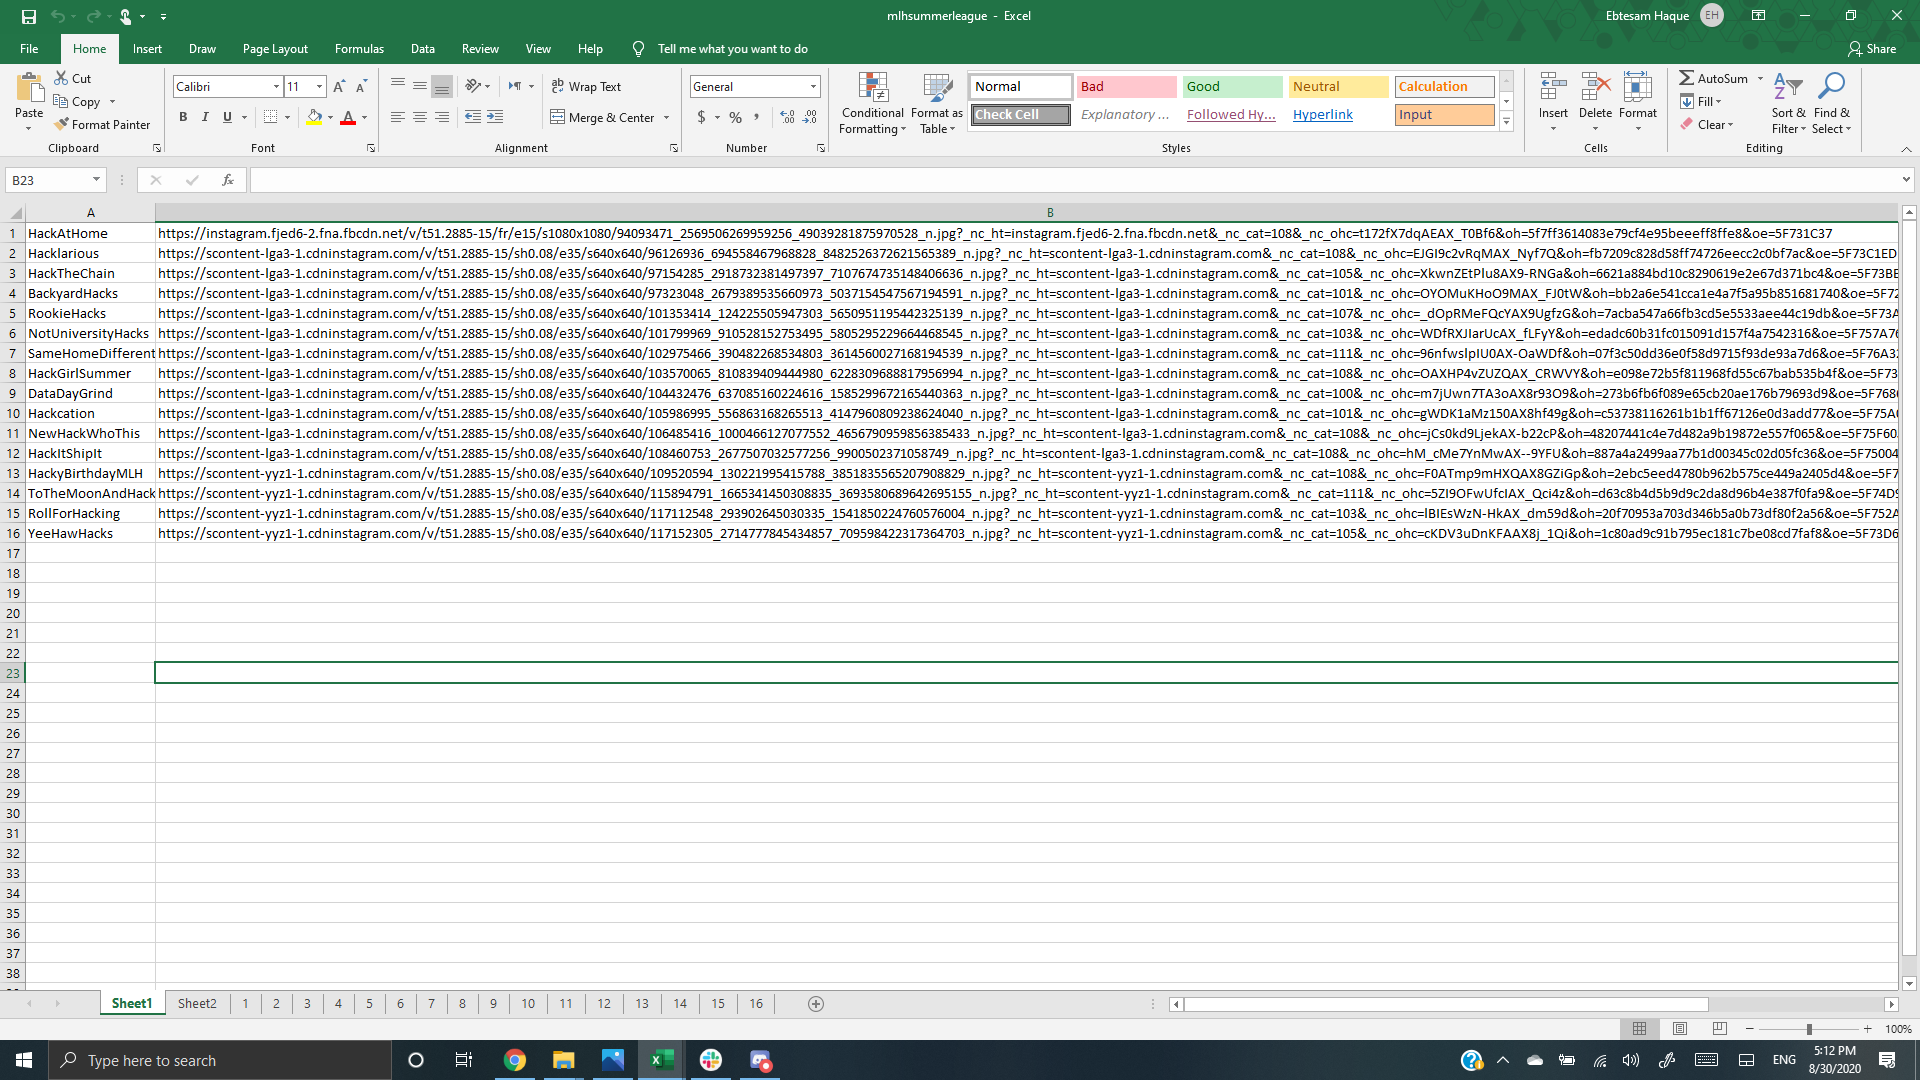Viewport: 1920px width, 1080px height.
Task: Open the Sort & Filter tool
Action: (x=1787, y=89)
